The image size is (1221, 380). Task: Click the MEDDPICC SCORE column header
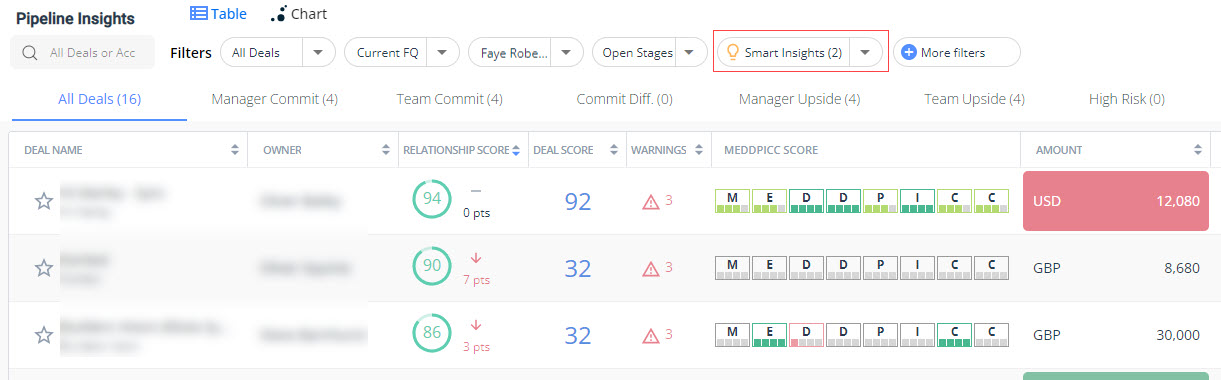pos(770,150)
